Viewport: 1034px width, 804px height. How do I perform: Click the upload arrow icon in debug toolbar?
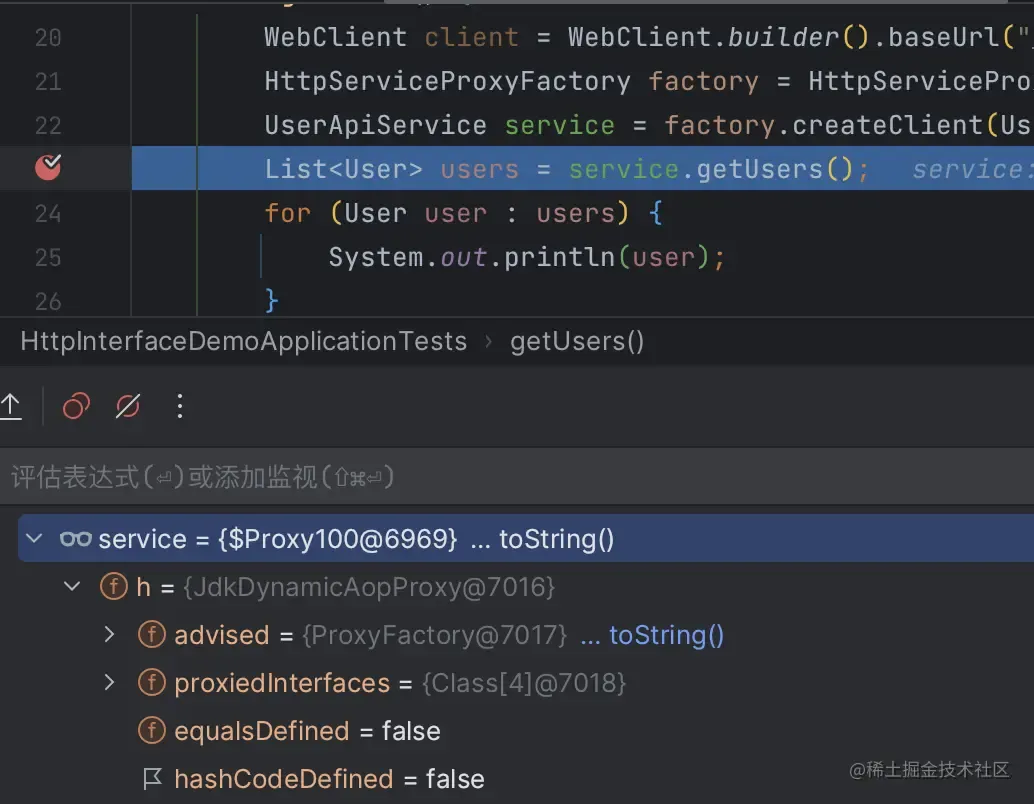click(11, 406)
